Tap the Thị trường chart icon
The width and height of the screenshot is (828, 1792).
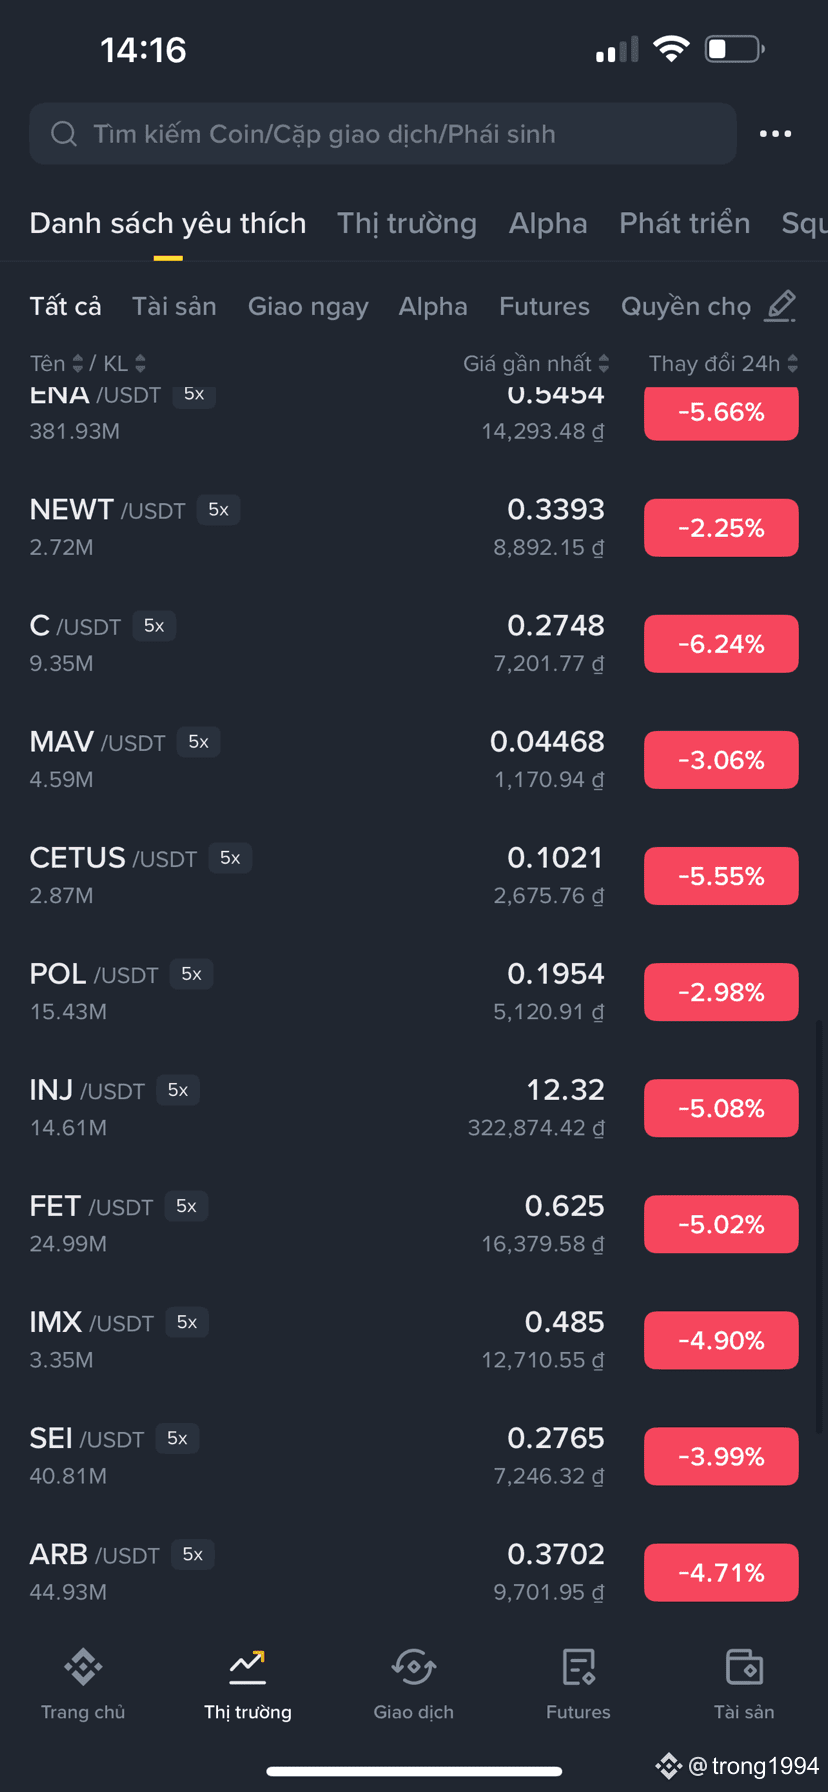248,1667
